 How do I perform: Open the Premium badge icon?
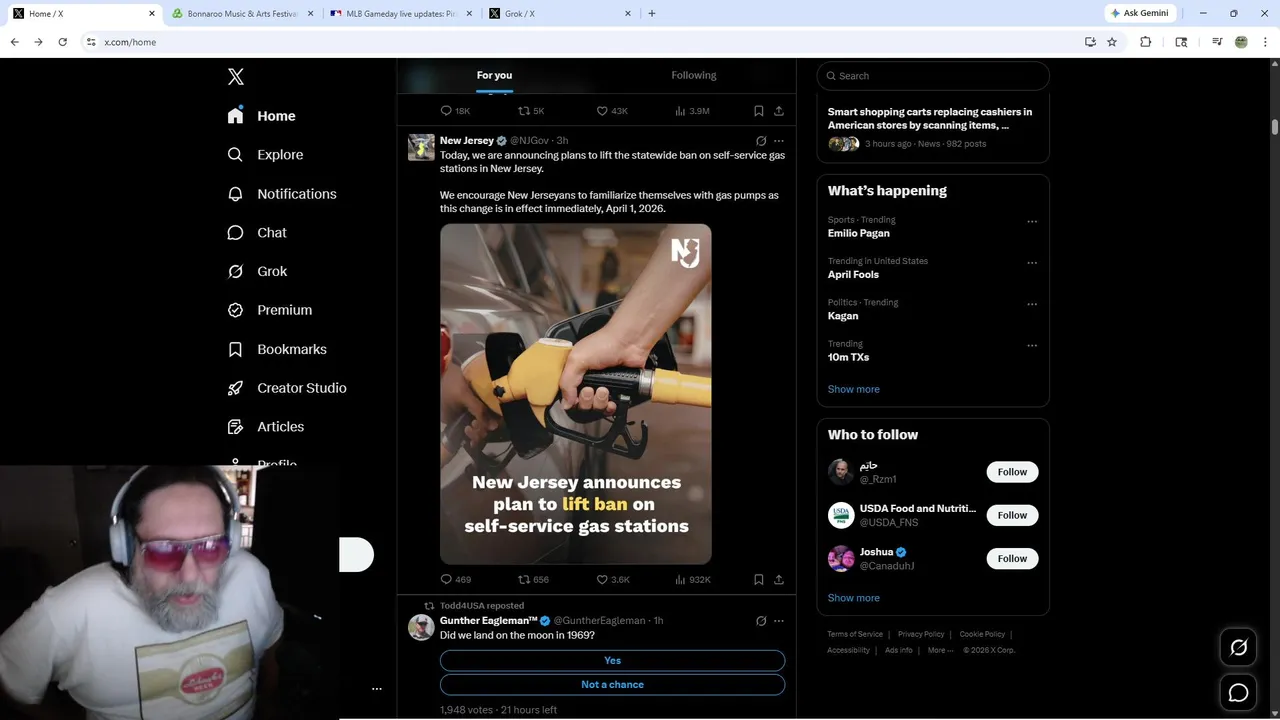(x=235, y=310)
